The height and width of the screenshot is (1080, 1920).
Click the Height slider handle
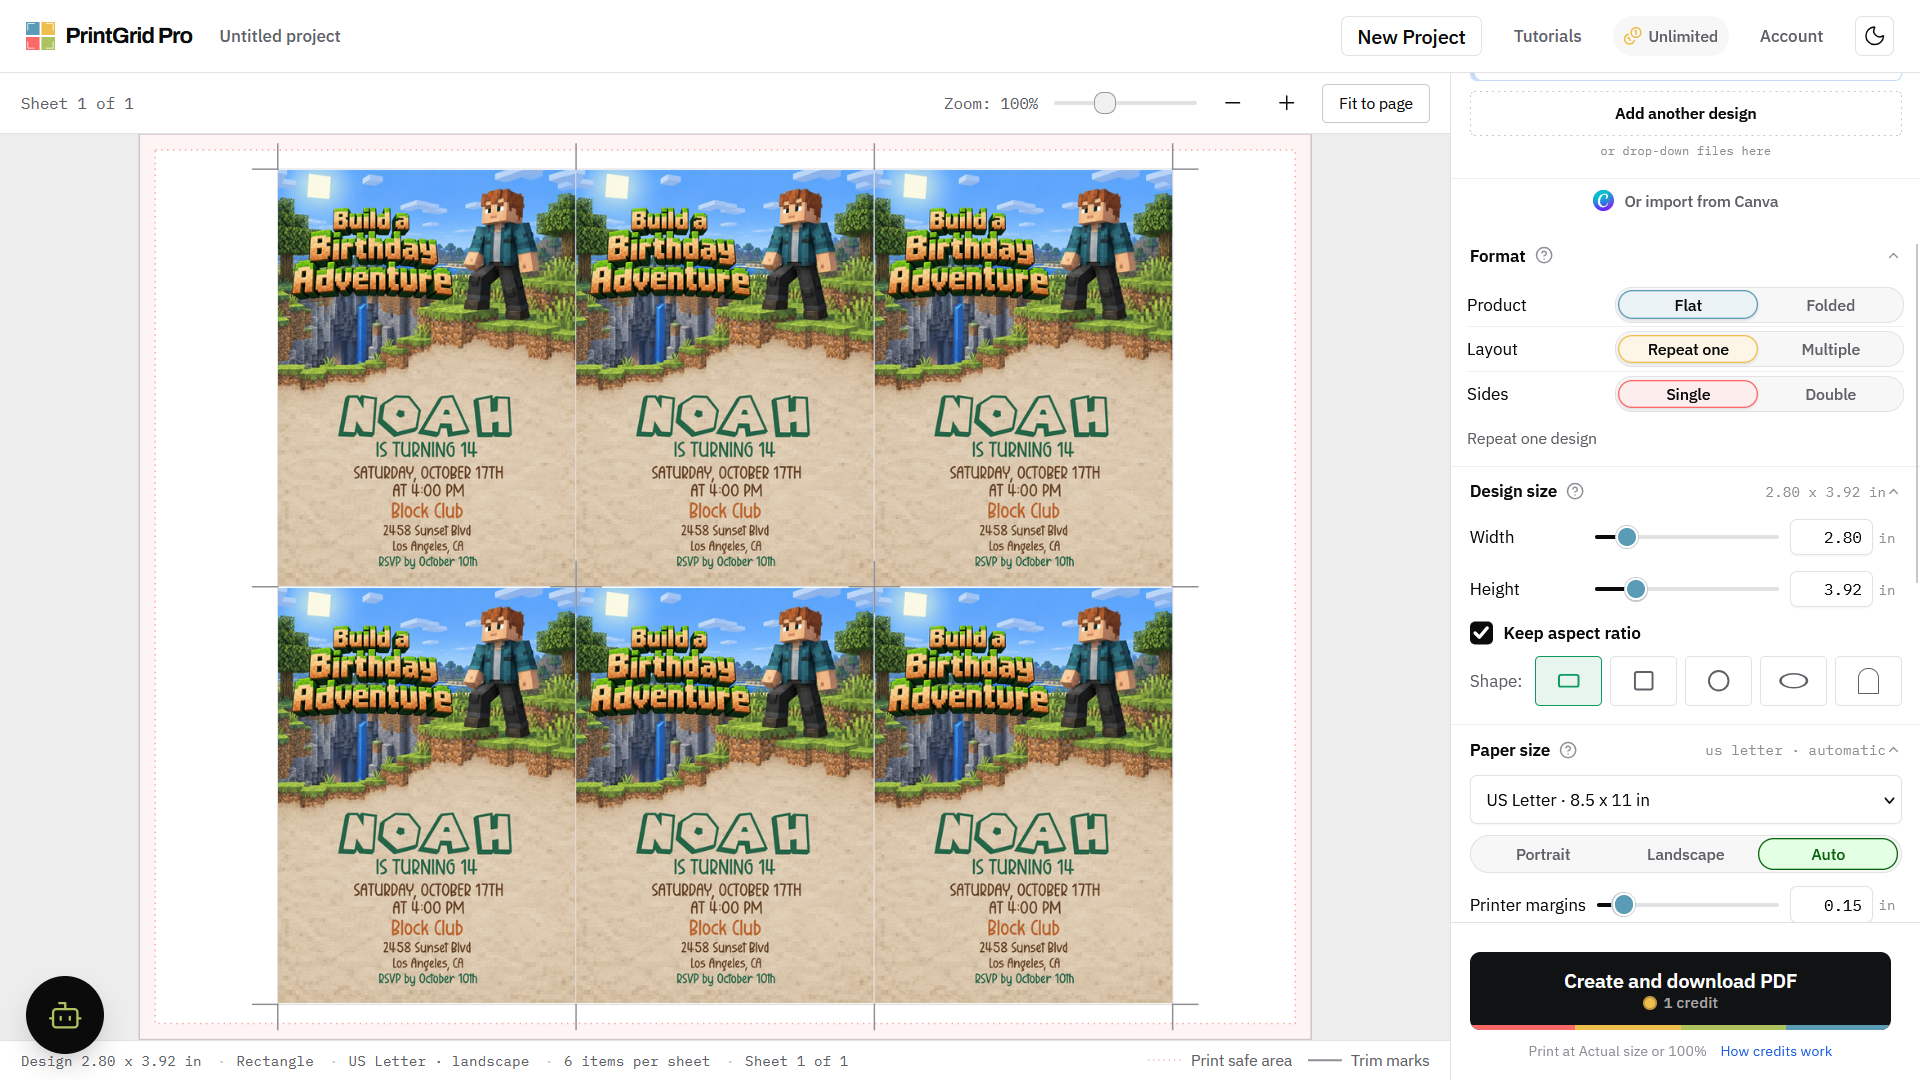[x=1635, y=589]
